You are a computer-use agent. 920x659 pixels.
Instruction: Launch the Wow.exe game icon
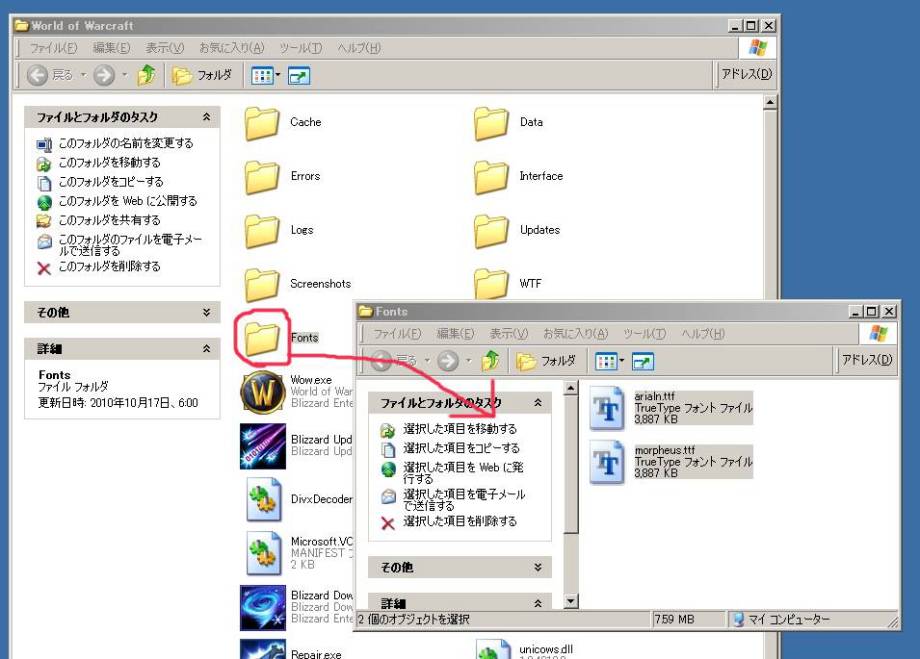263,392
